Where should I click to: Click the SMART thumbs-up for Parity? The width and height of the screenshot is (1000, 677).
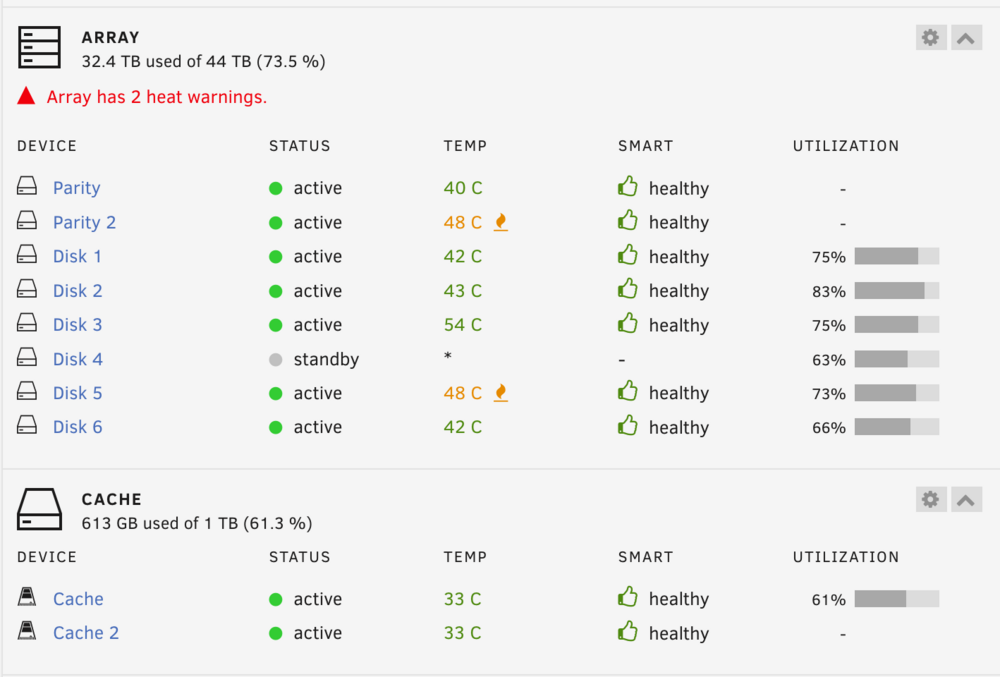pos(628,186)
